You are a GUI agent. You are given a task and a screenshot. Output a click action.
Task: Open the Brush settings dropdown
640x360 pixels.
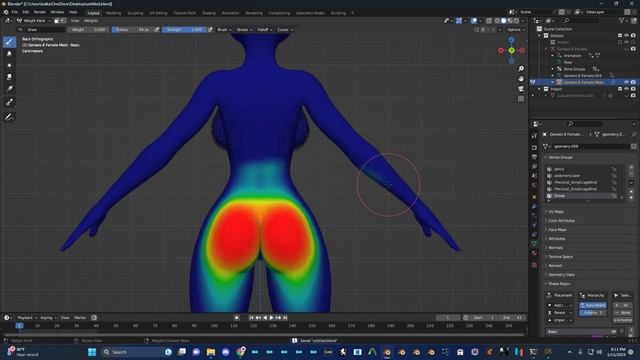pos(224,29)
